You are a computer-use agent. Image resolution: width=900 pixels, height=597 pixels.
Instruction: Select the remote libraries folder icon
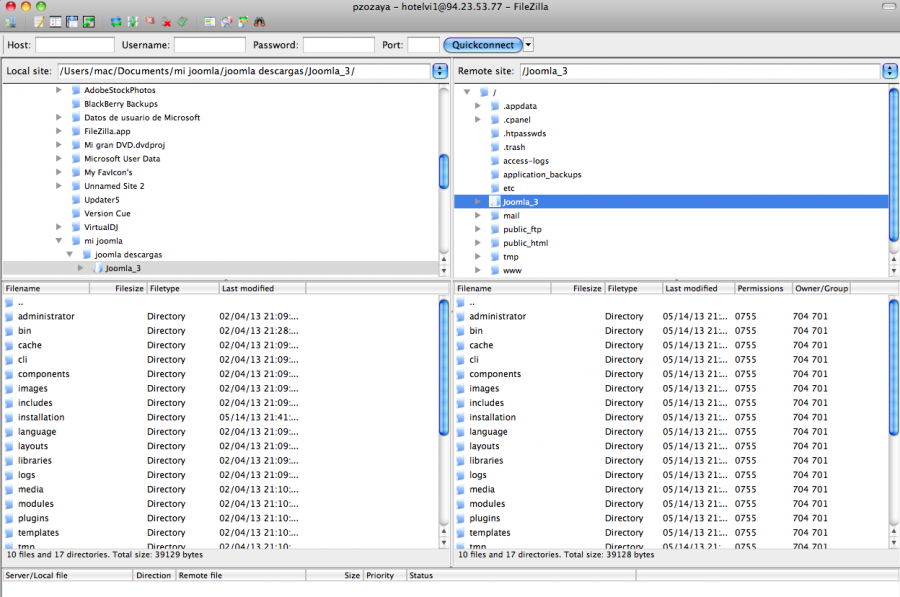point(461,461)
